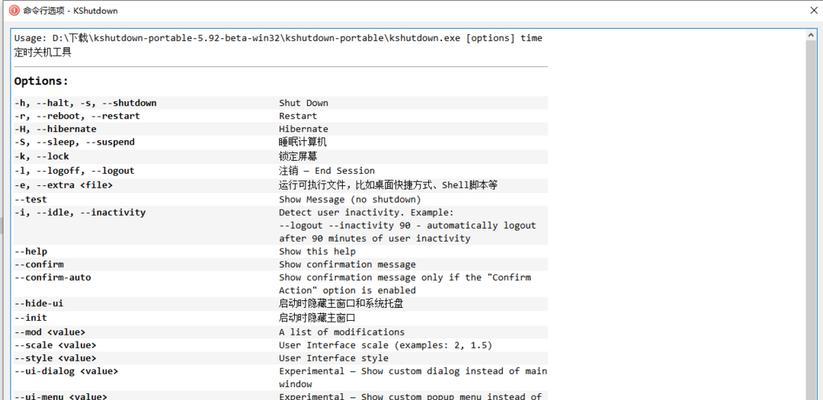The image size is (823, 400).
Task: Click the '-H, --hibernate' option
Action: (x=55, y=129)
